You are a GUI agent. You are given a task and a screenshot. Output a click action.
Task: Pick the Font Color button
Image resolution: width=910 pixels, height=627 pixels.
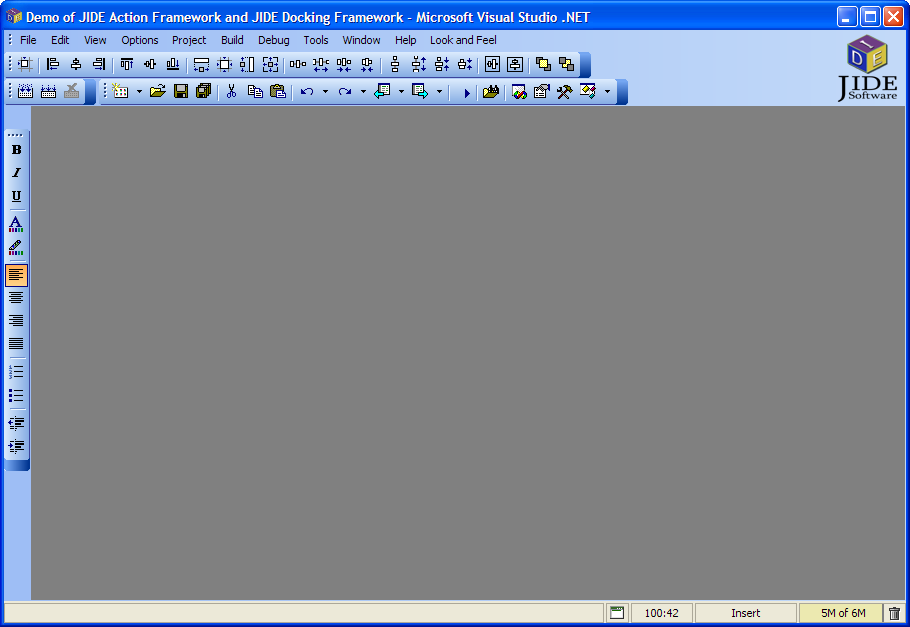coord(16,224)
